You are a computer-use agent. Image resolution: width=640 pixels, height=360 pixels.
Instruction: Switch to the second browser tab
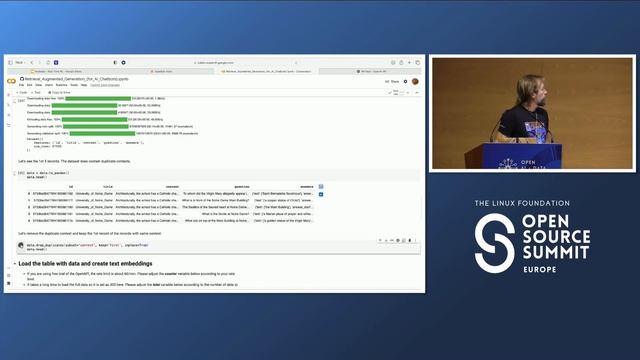[x=162, y=71]
